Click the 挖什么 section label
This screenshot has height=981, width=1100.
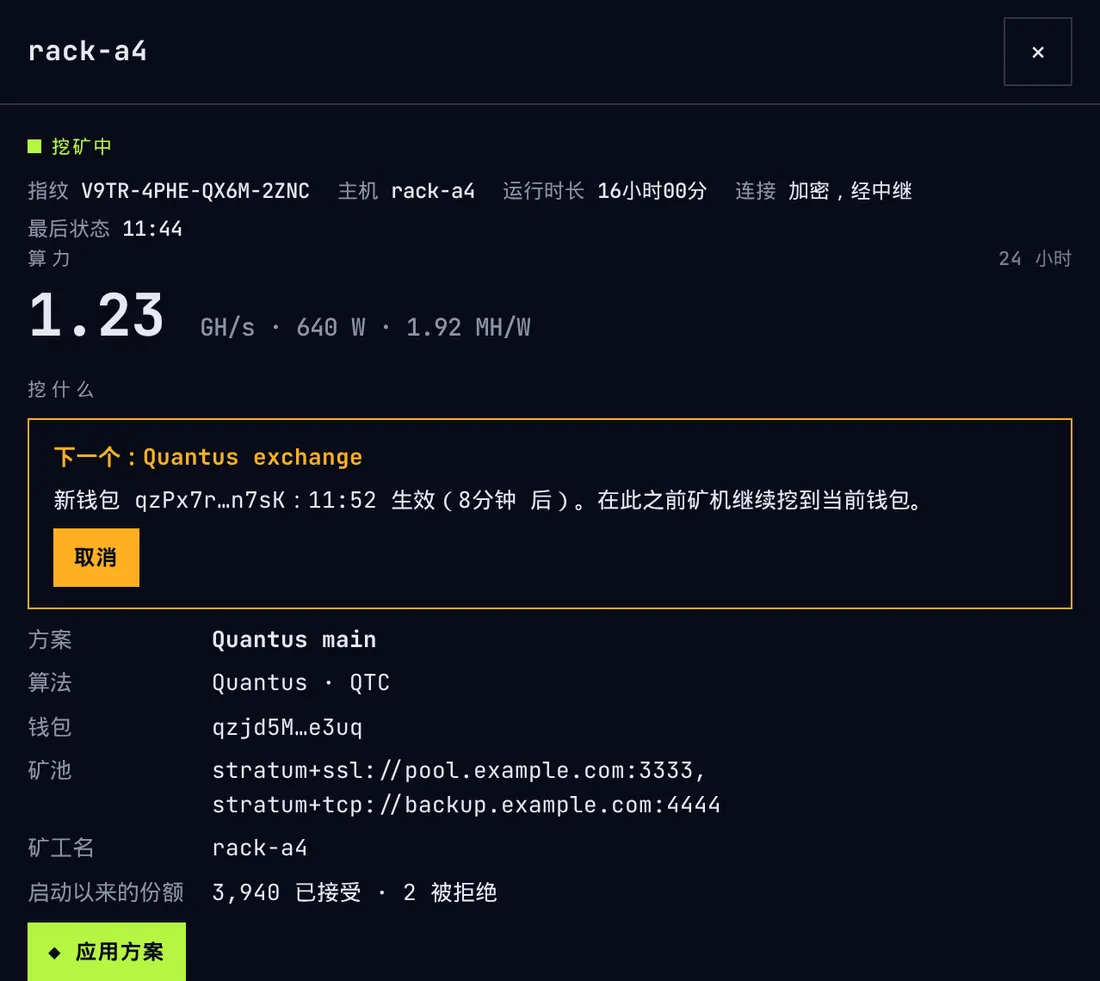tap(60, 389)
